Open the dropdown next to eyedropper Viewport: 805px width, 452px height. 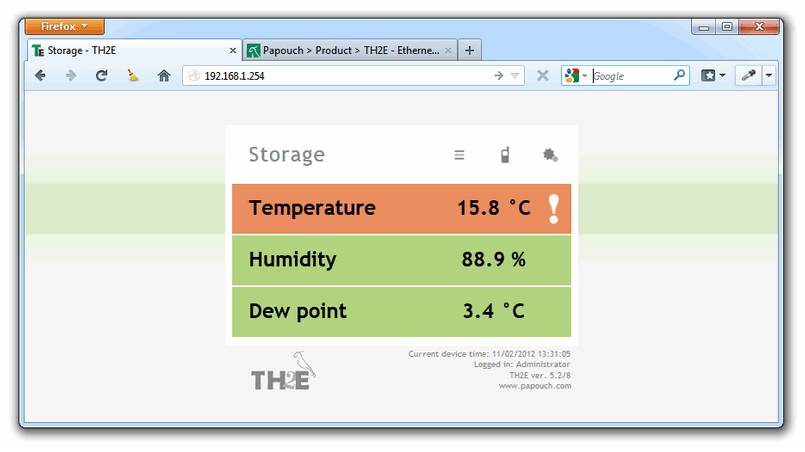coord(769,76)
